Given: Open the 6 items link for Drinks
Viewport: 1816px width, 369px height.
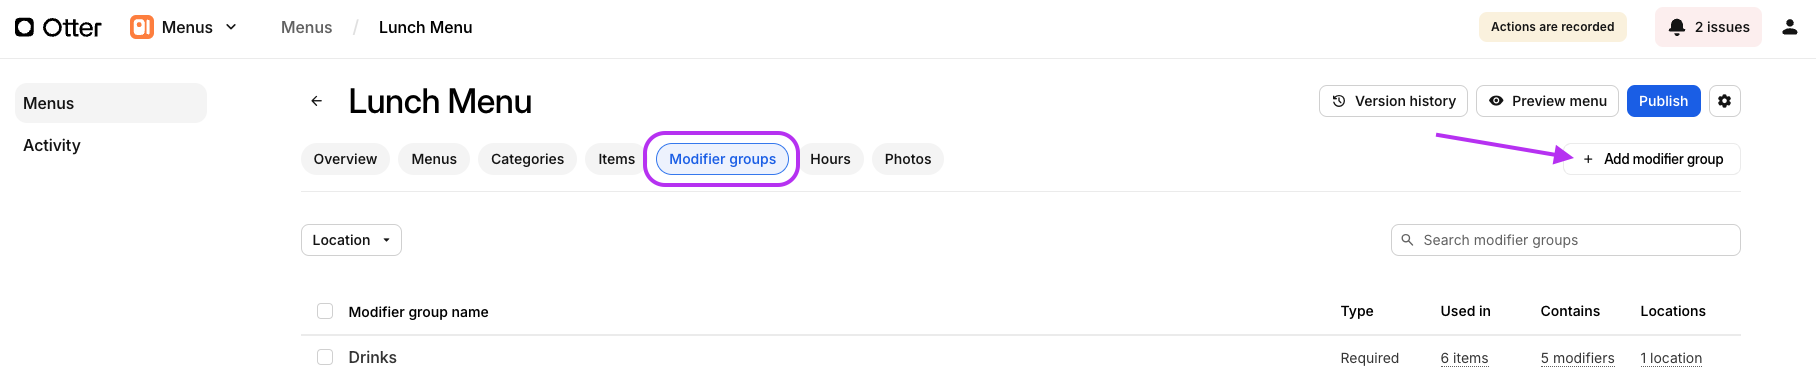Looking at the screenshot, I should point(1464,358).
